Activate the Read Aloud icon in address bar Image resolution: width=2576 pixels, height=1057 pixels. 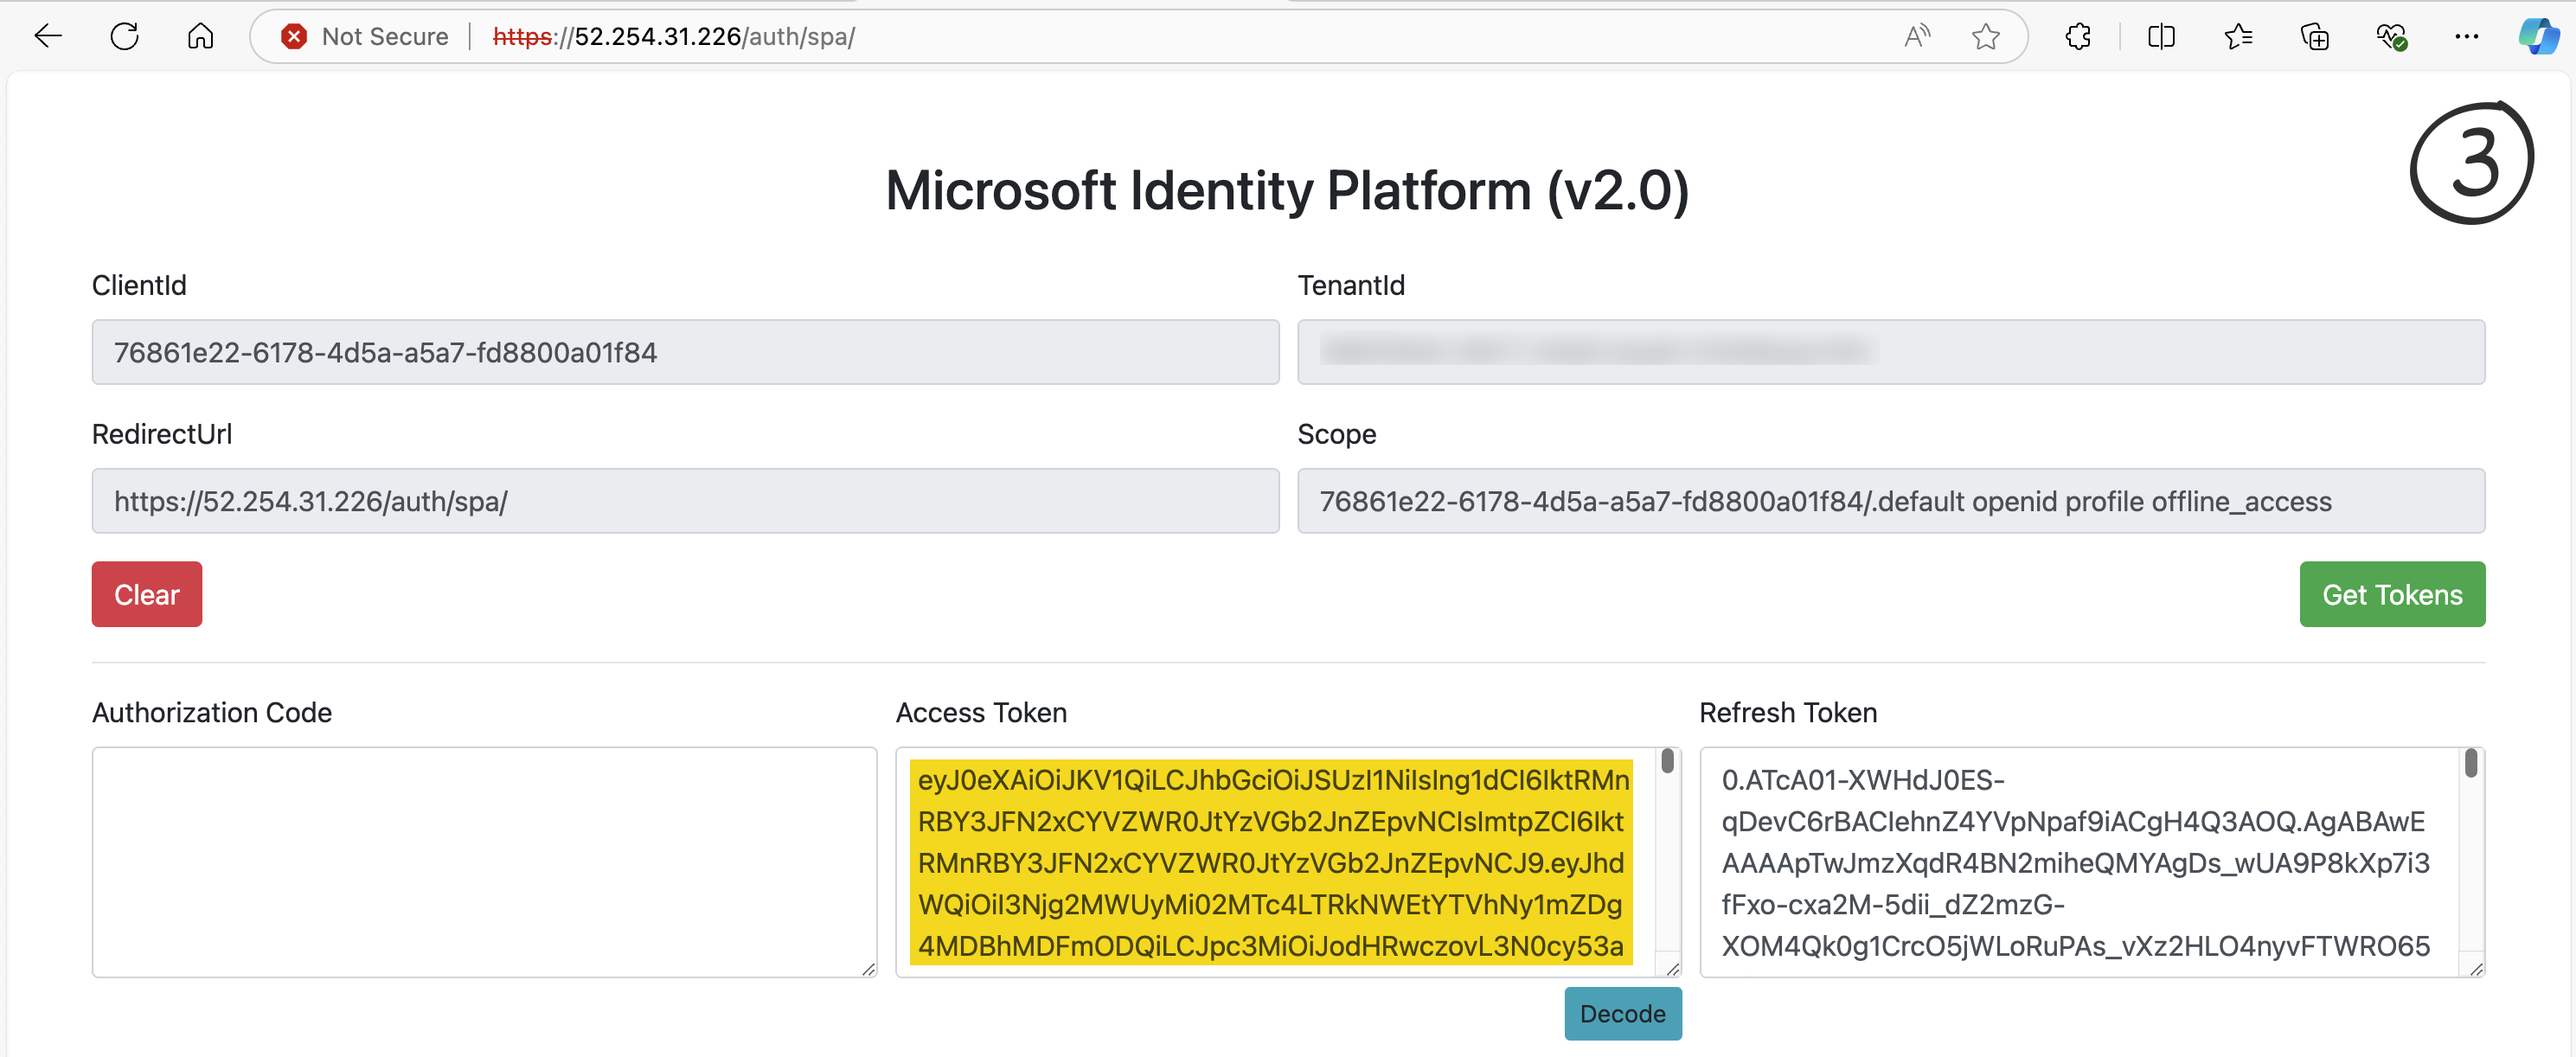pos(1916,37)
